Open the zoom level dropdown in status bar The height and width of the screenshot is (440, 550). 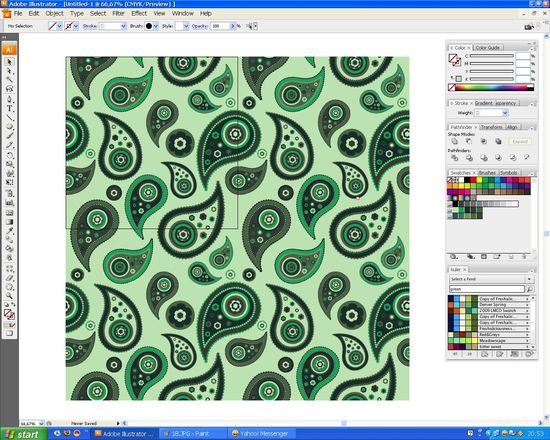[41, 424]
